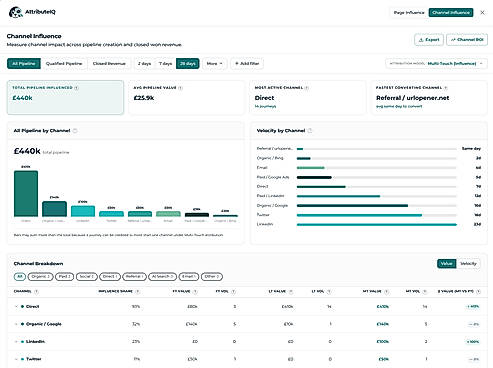The image size is (493, 368).
Task: Select the Qualified Pipeline filter
Action: tap(64, 63)
